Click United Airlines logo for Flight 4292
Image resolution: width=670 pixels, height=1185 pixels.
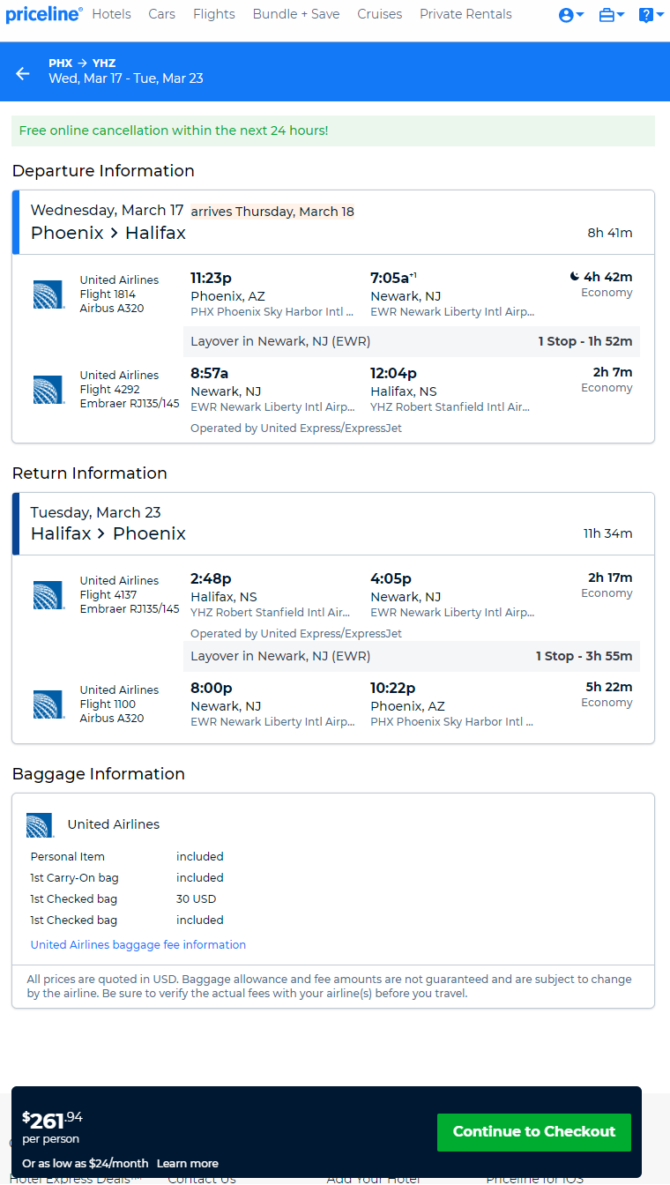click(48, 389)
